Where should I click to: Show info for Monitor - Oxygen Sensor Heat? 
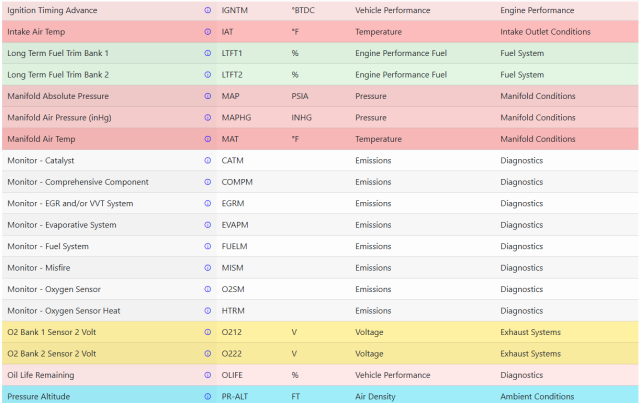pyautogui.click(x=208, y=311)
